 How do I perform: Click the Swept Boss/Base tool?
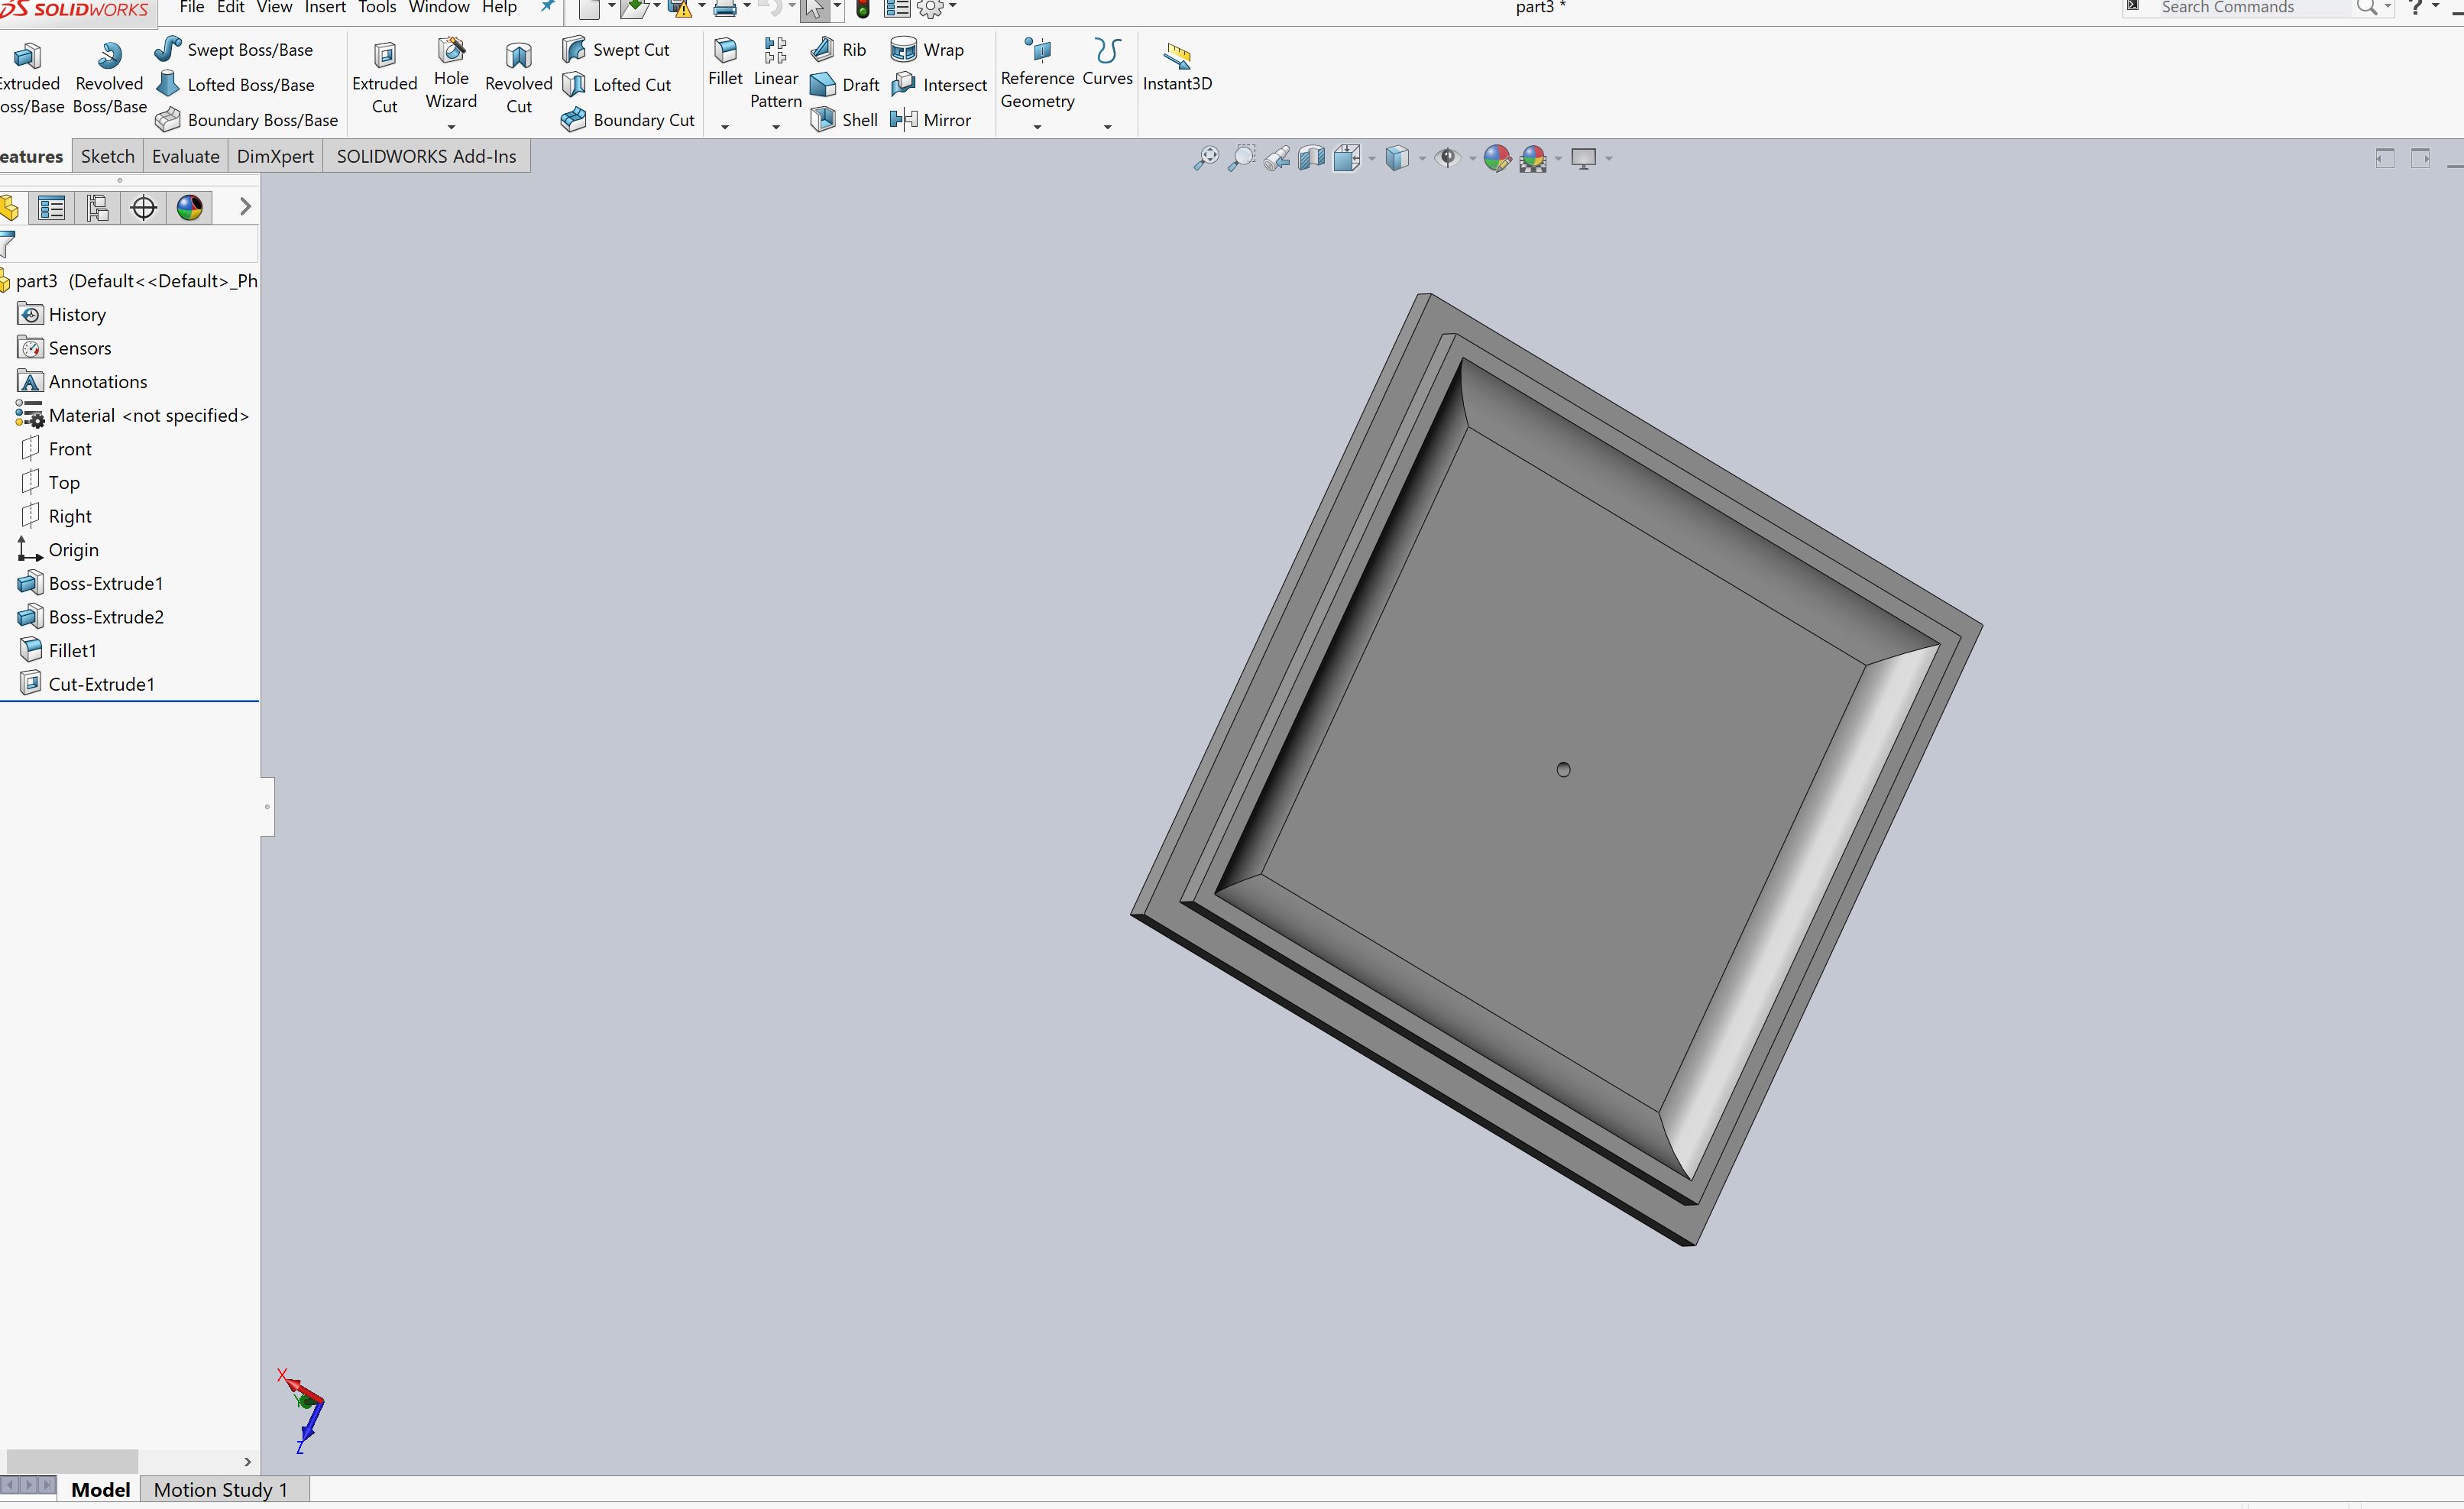(x=234, y=49)
